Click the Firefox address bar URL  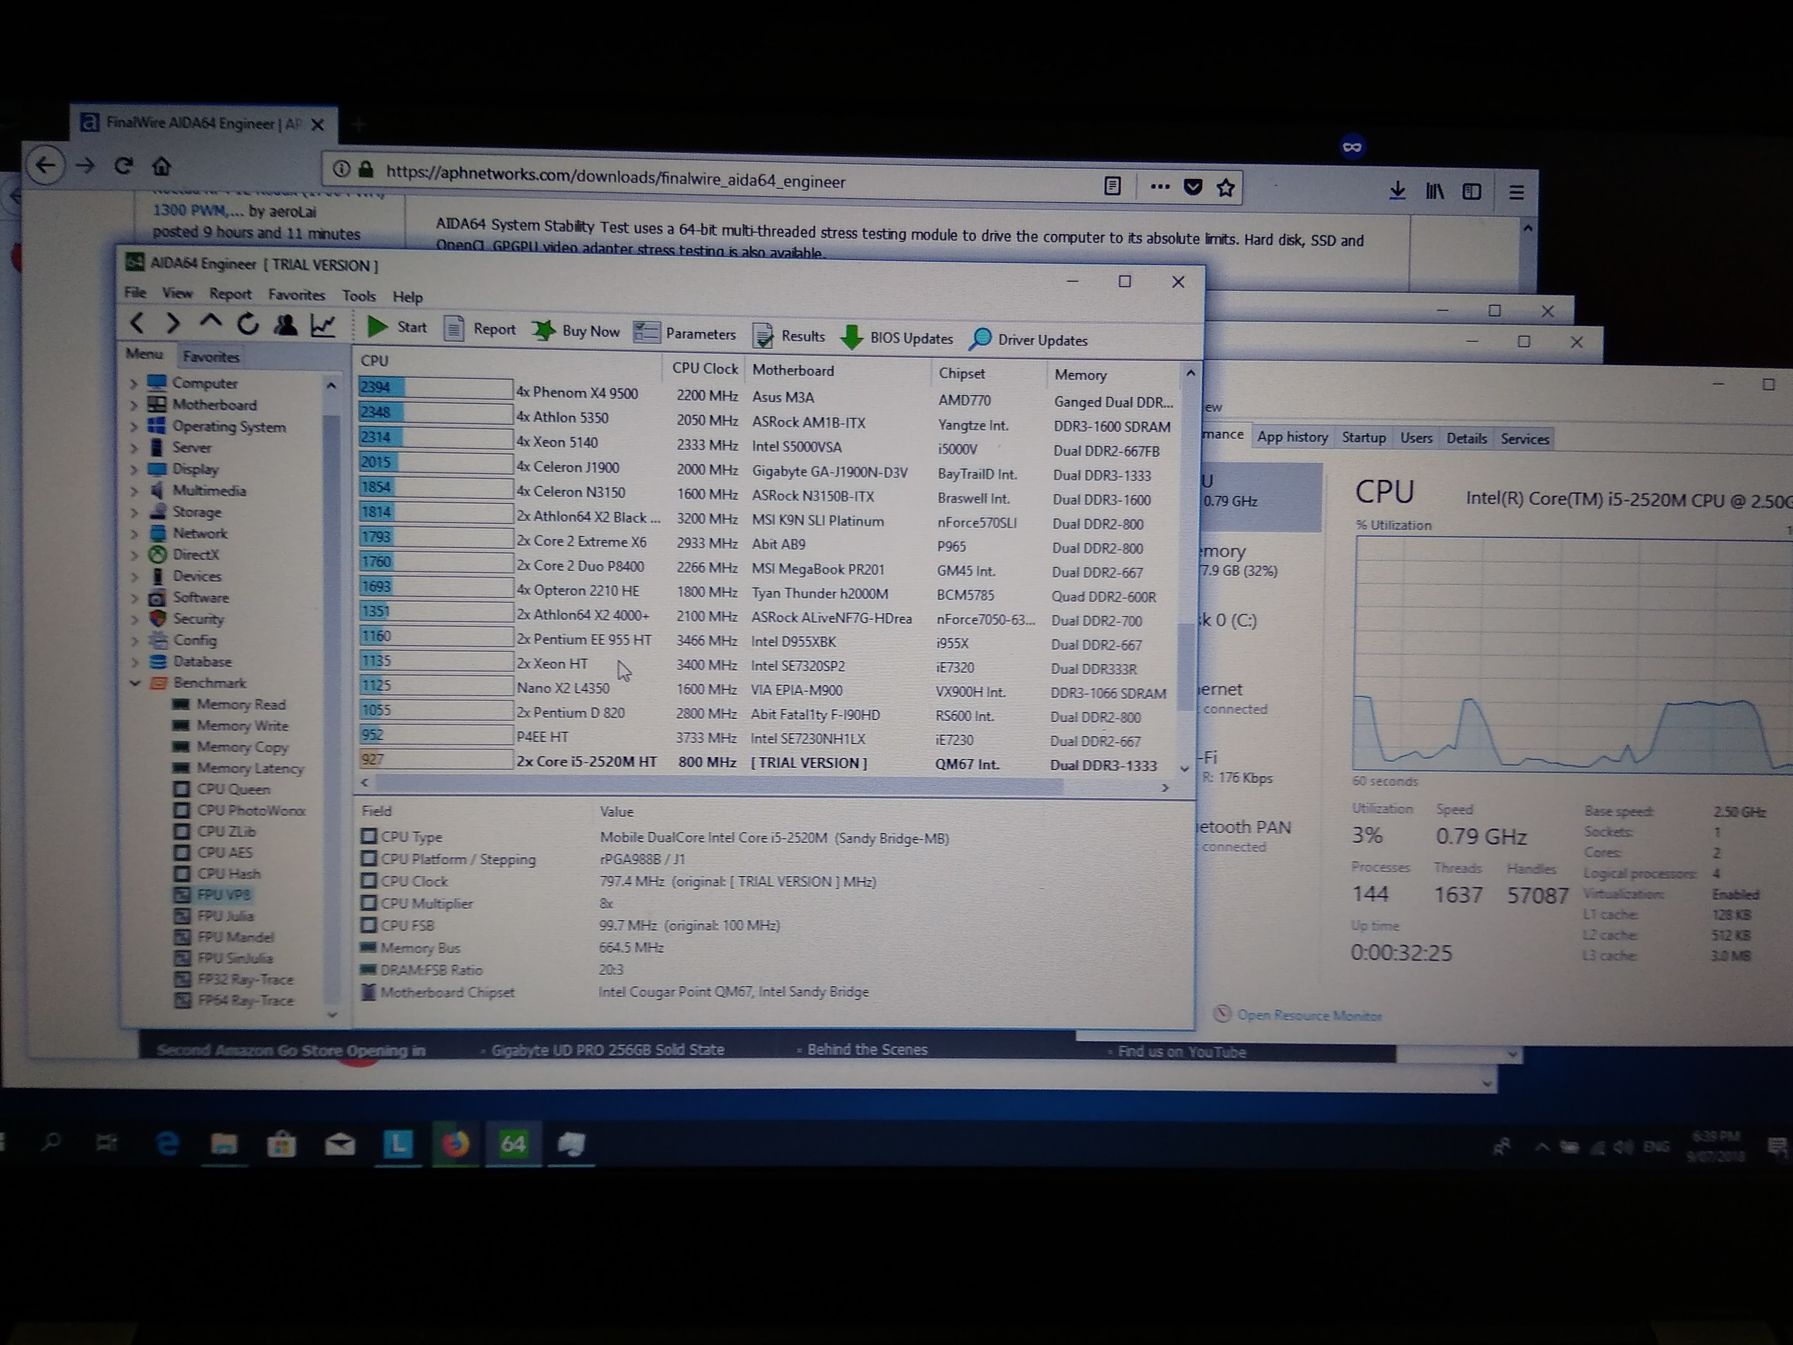click(615, 178)
